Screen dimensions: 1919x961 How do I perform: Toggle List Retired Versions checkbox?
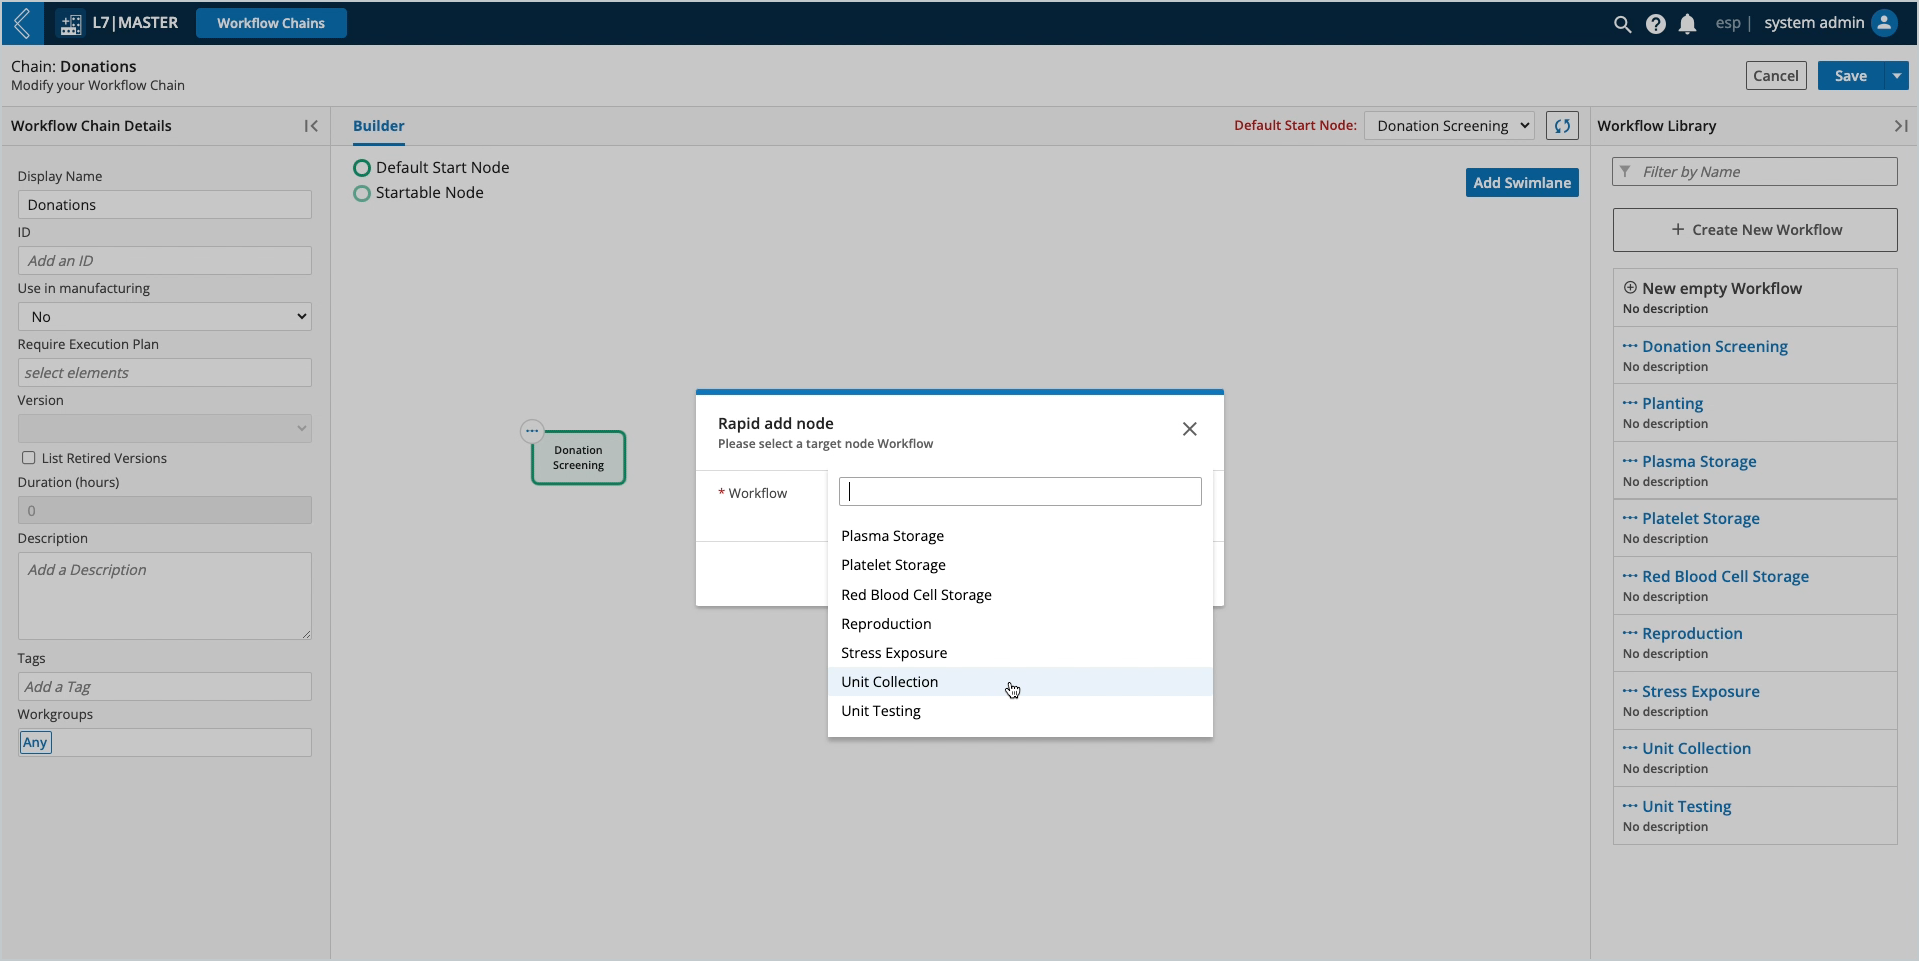28,458
